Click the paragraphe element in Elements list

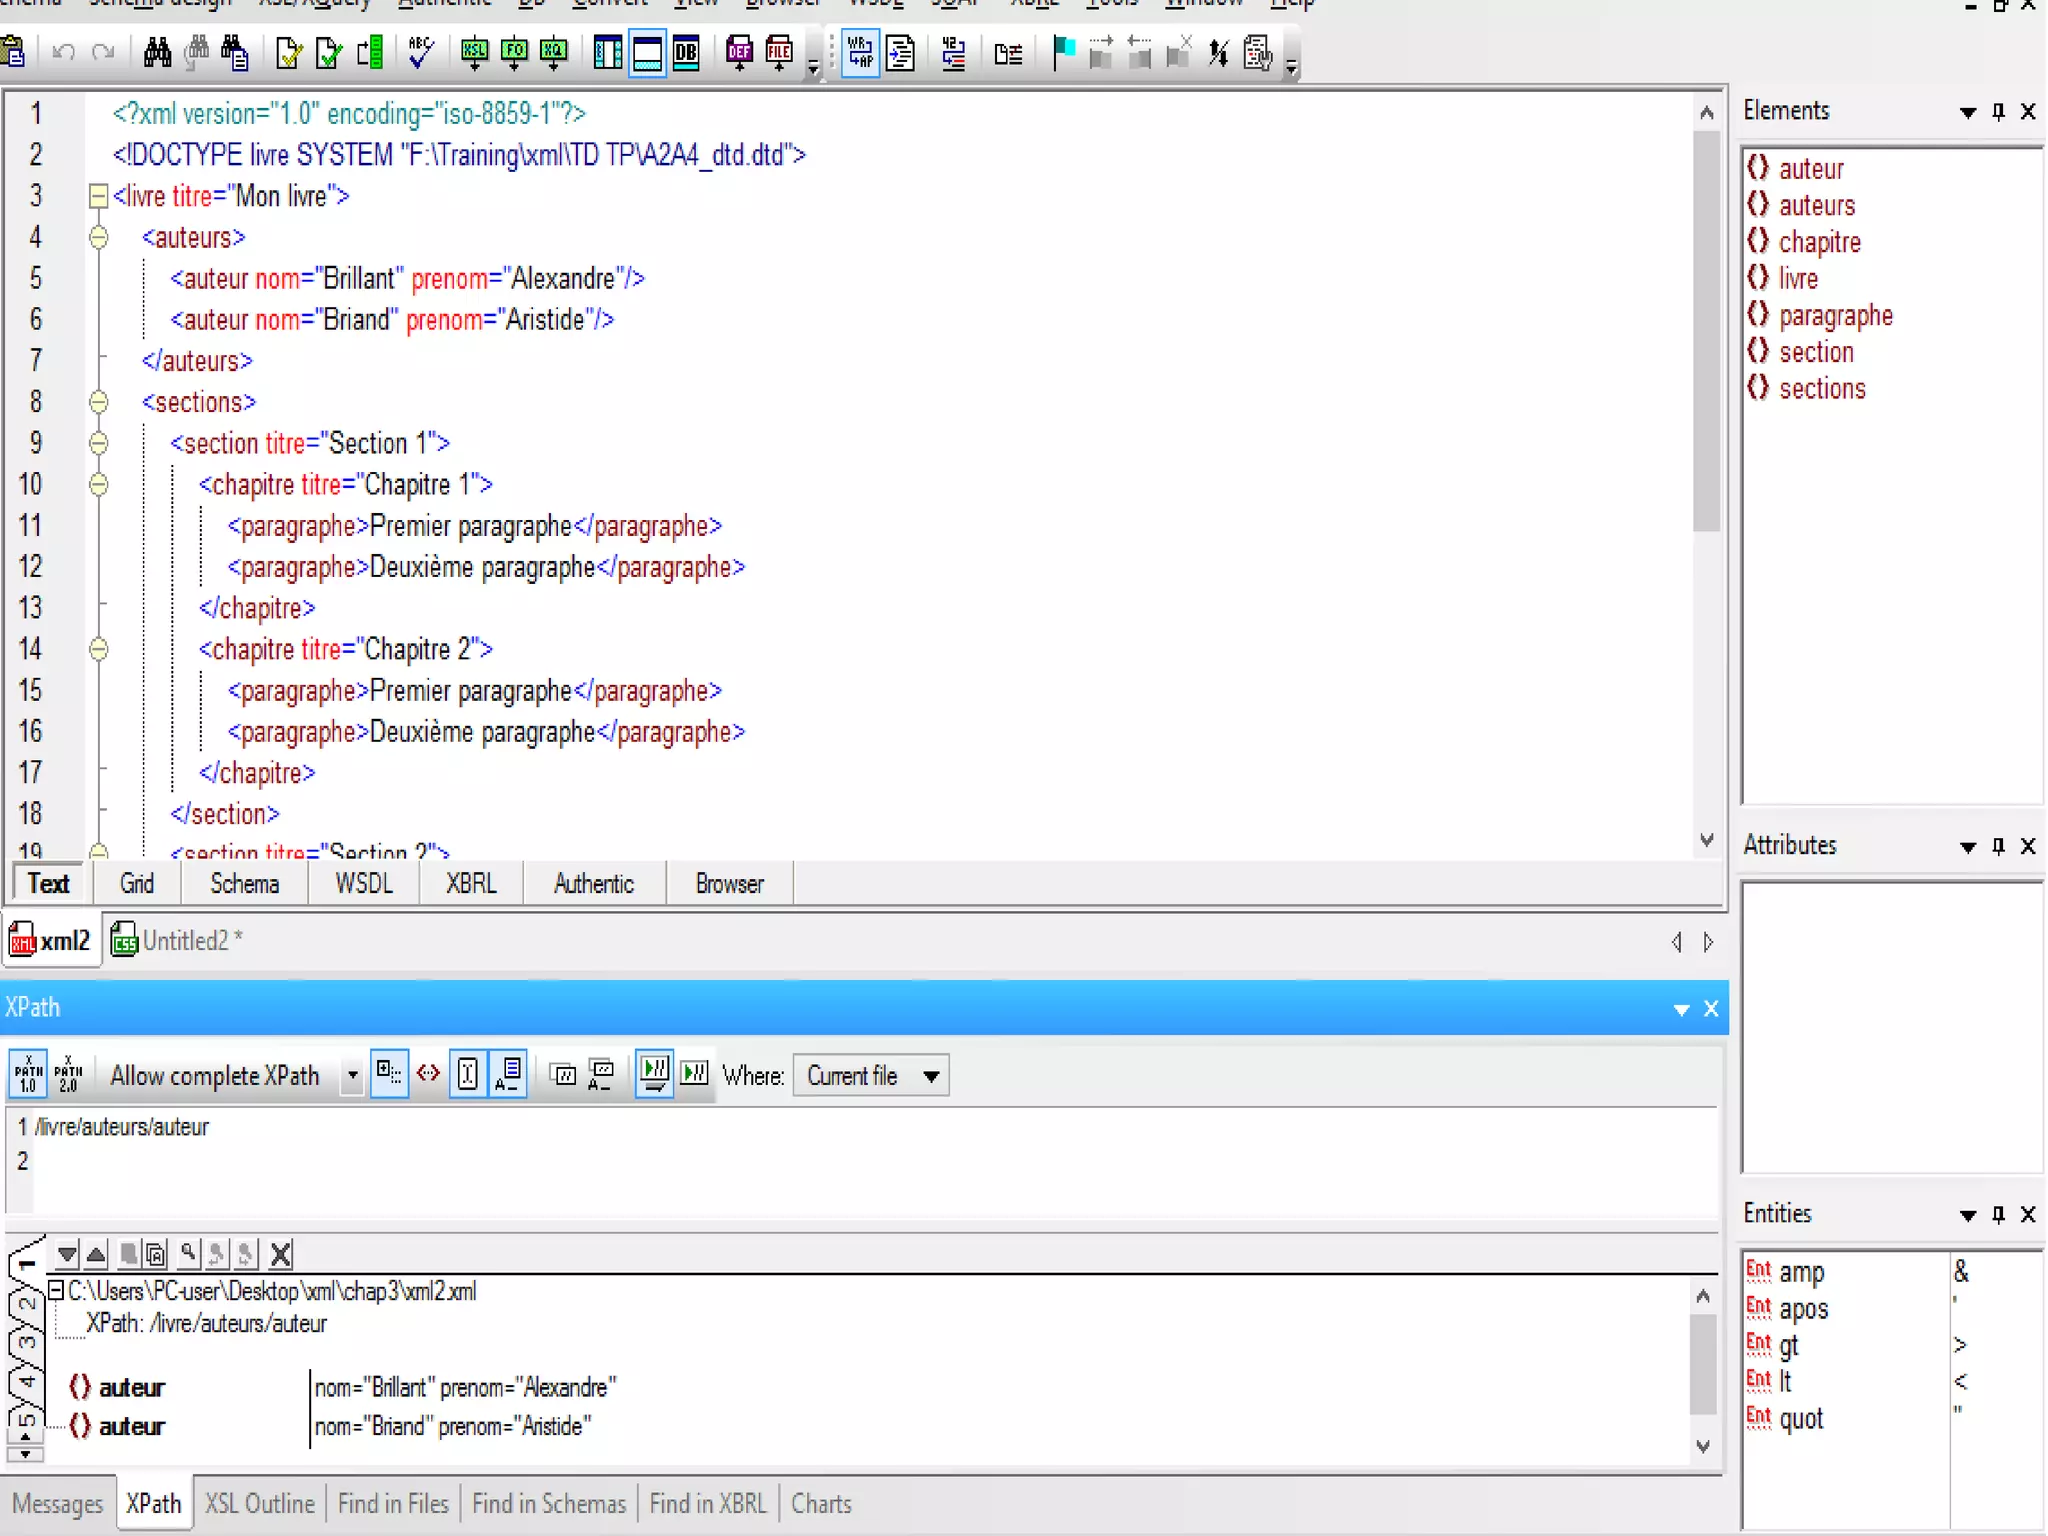(1834, 316)
